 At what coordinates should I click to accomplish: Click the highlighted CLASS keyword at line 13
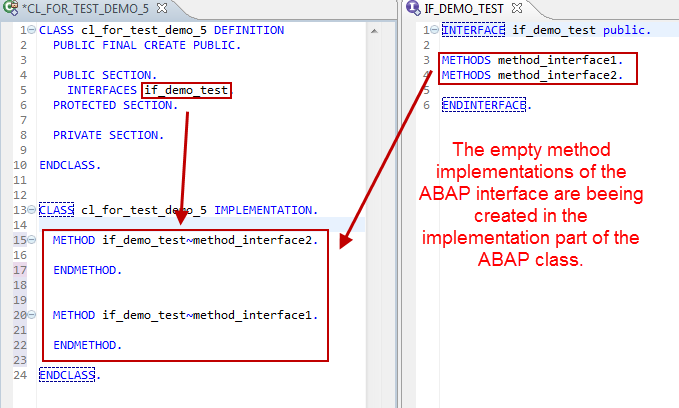coord(56,210)
